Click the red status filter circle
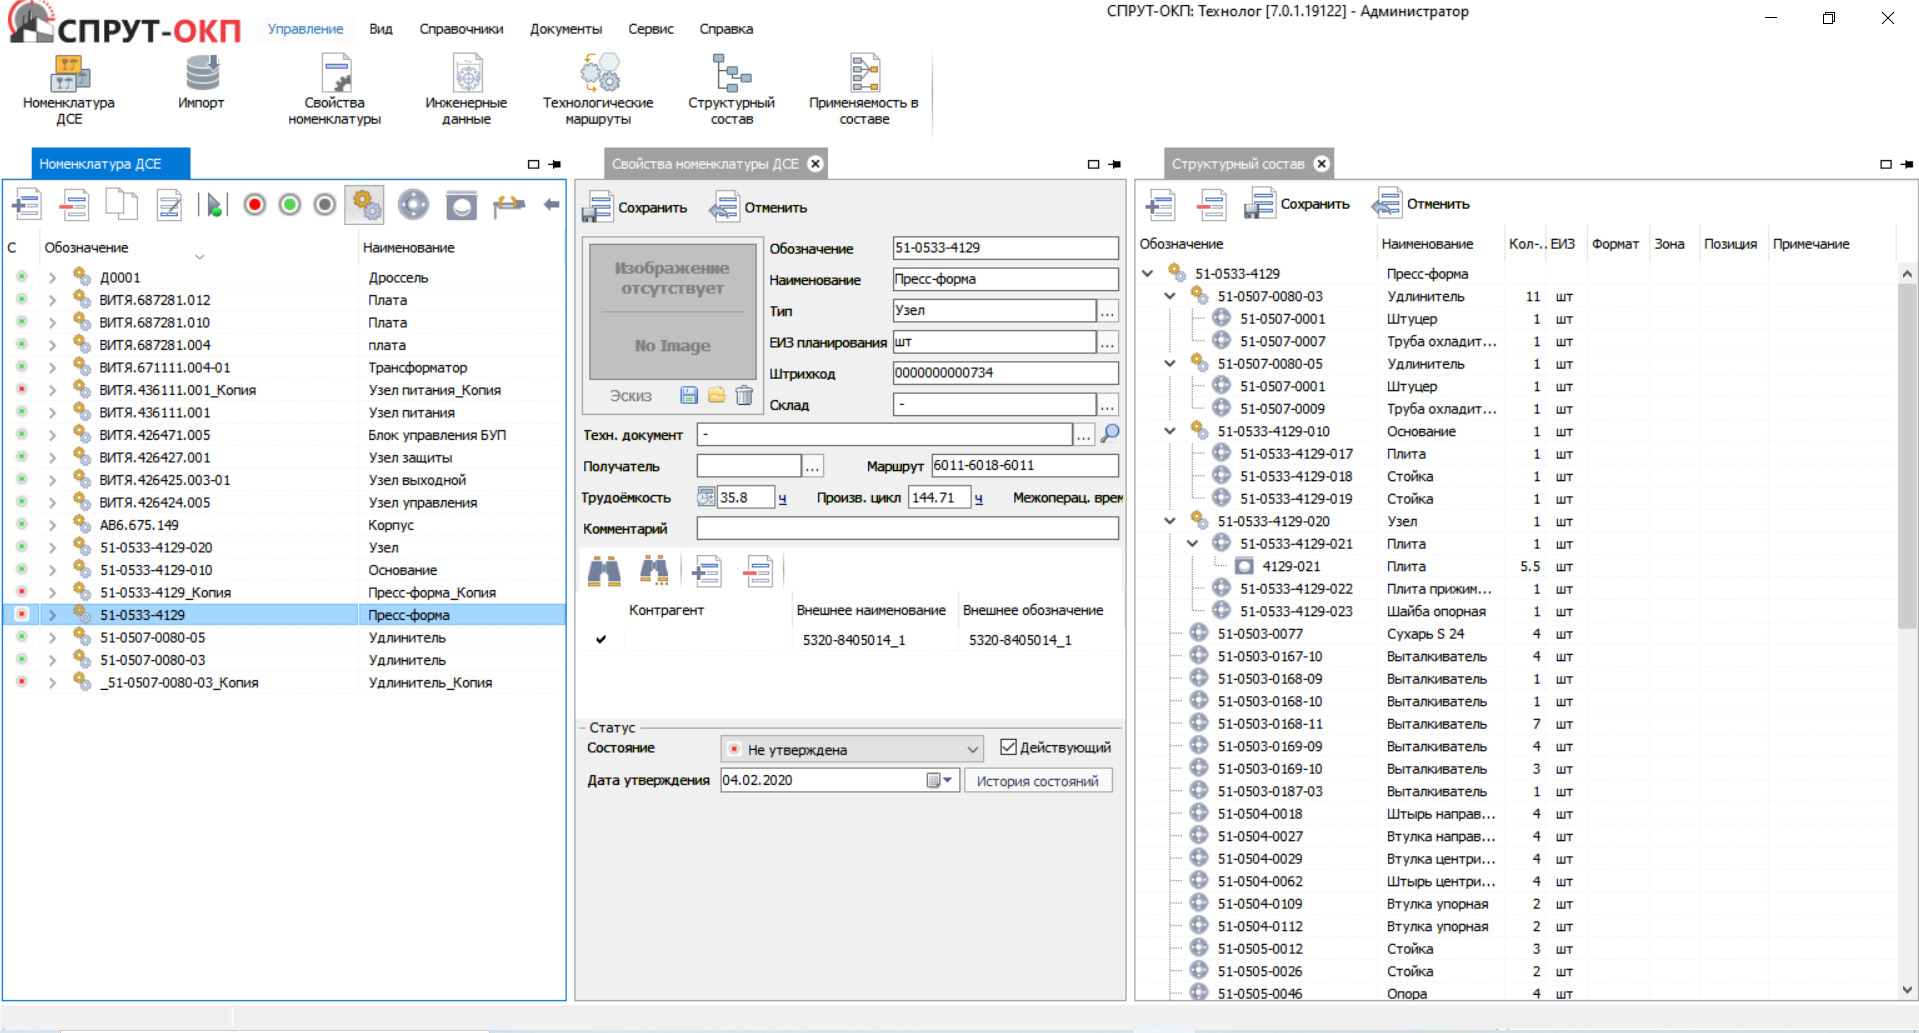The height and width of the screenshot is (1033, 1919). (x=255, y=205)
